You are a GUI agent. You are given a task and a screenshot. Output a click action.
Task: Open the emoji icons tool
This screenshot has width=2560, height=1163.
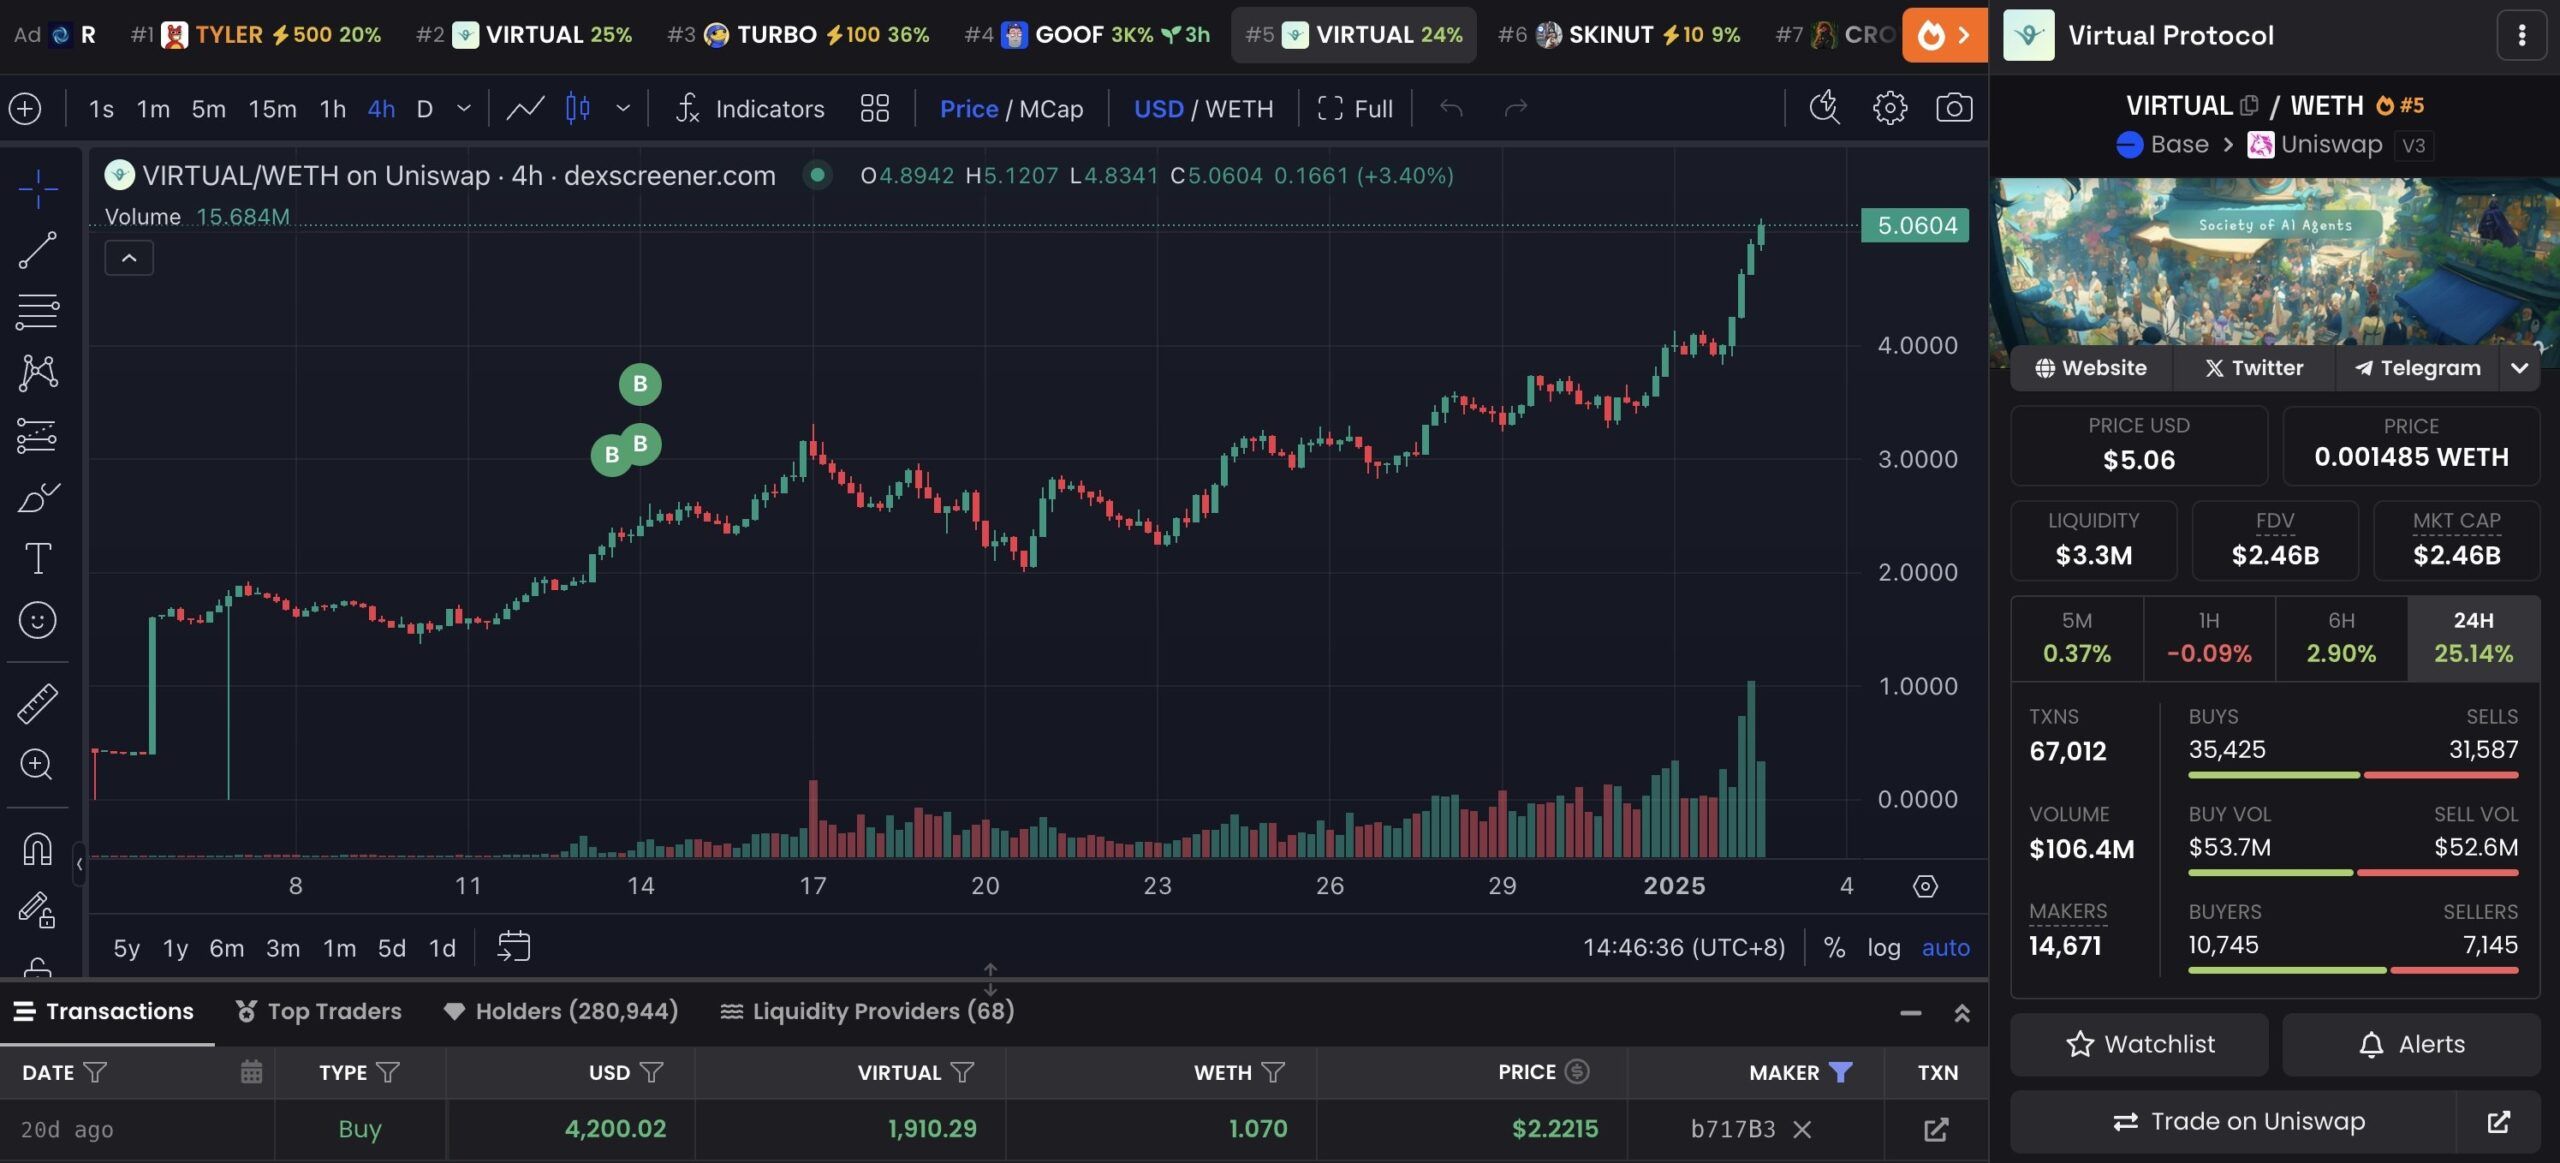pyautogui.click(x=38, y=620)
